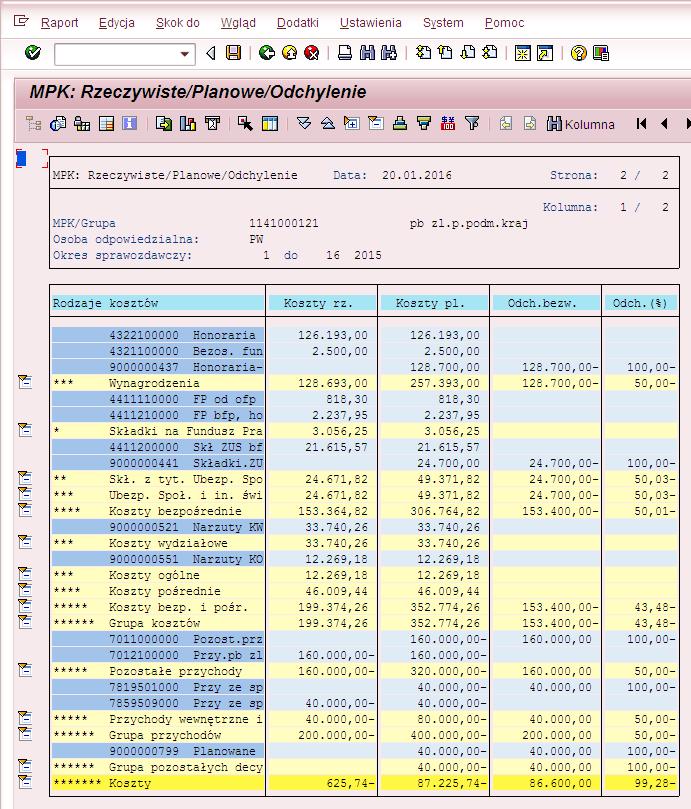The height and width of the screenshot is (809, 691).
Task: Open the Skok do menu
Action: pyautogui.click(x=178, y=23)
